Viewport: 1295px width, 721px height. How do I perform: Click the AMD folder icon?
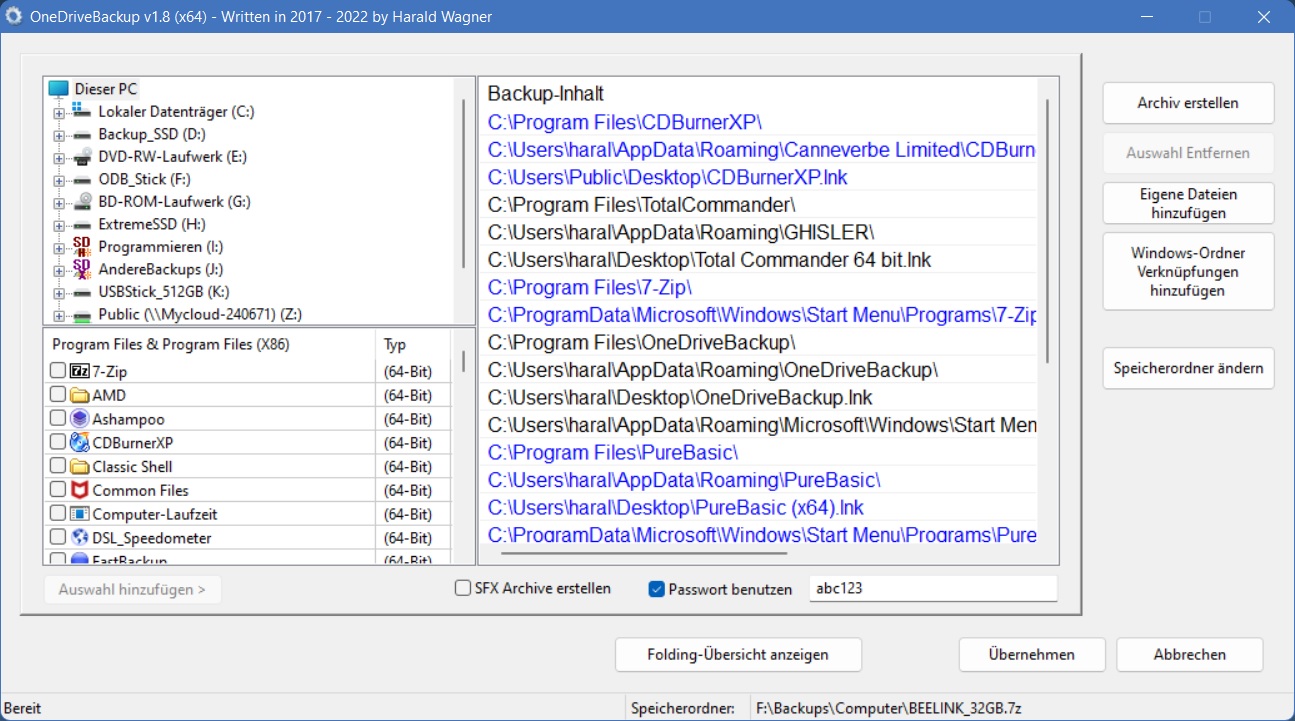point(79,395)
